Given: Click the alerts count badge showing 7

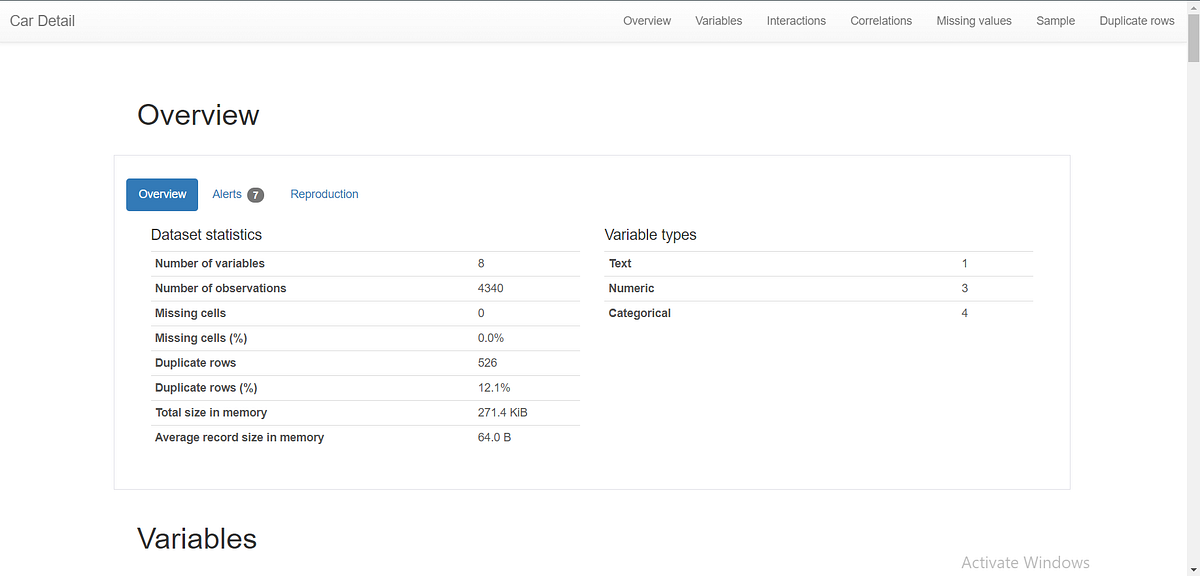Looking at the screenshot, I should point(255,194).
